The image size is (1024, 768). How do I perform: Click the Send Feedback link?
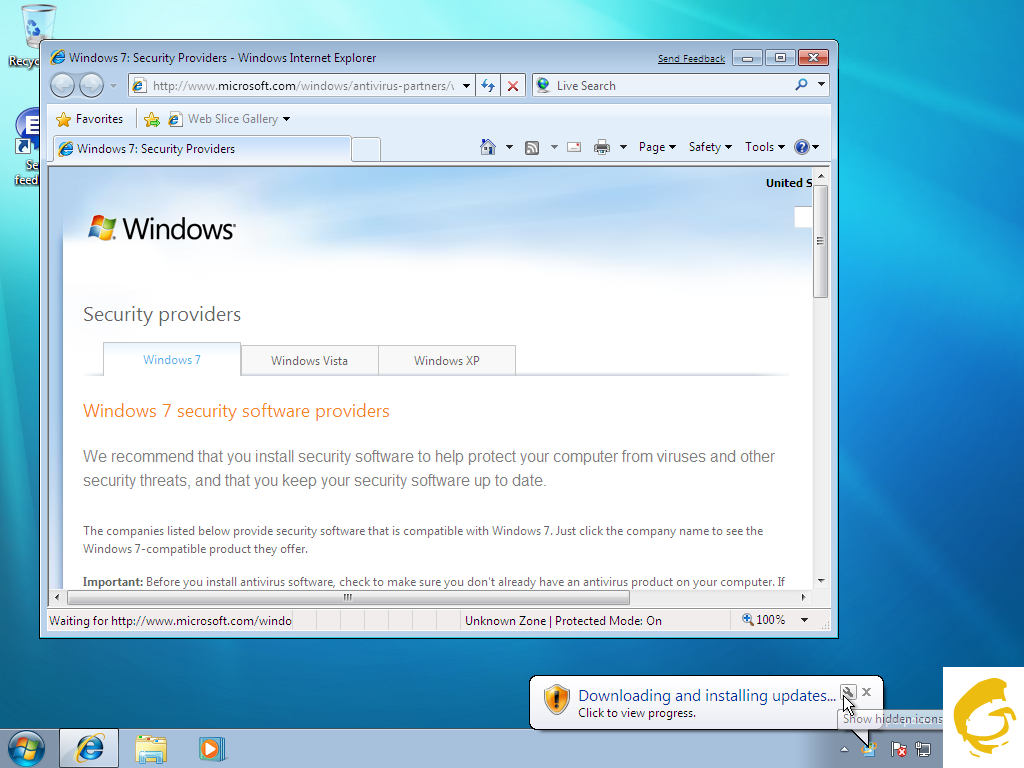pos(691,59)
